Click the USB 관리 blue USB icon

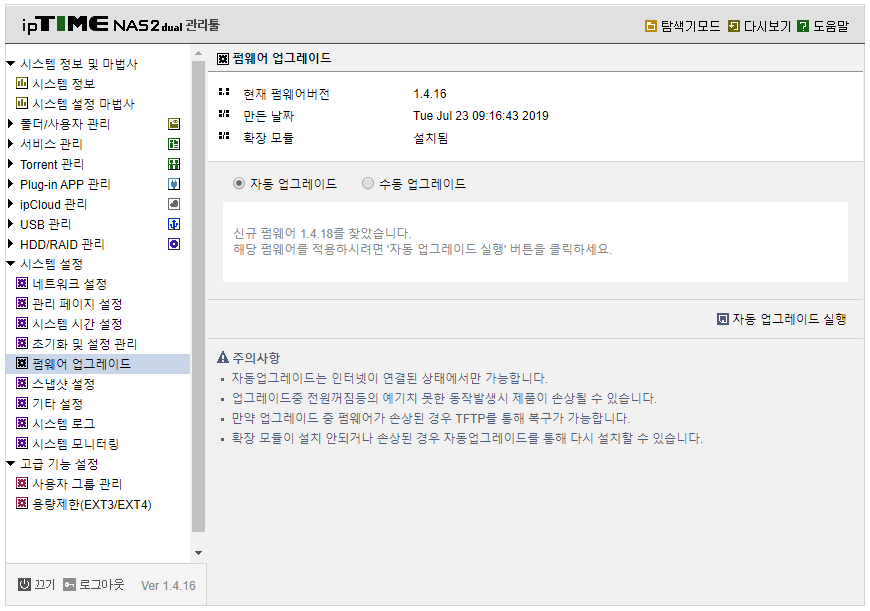pos(174,224)
